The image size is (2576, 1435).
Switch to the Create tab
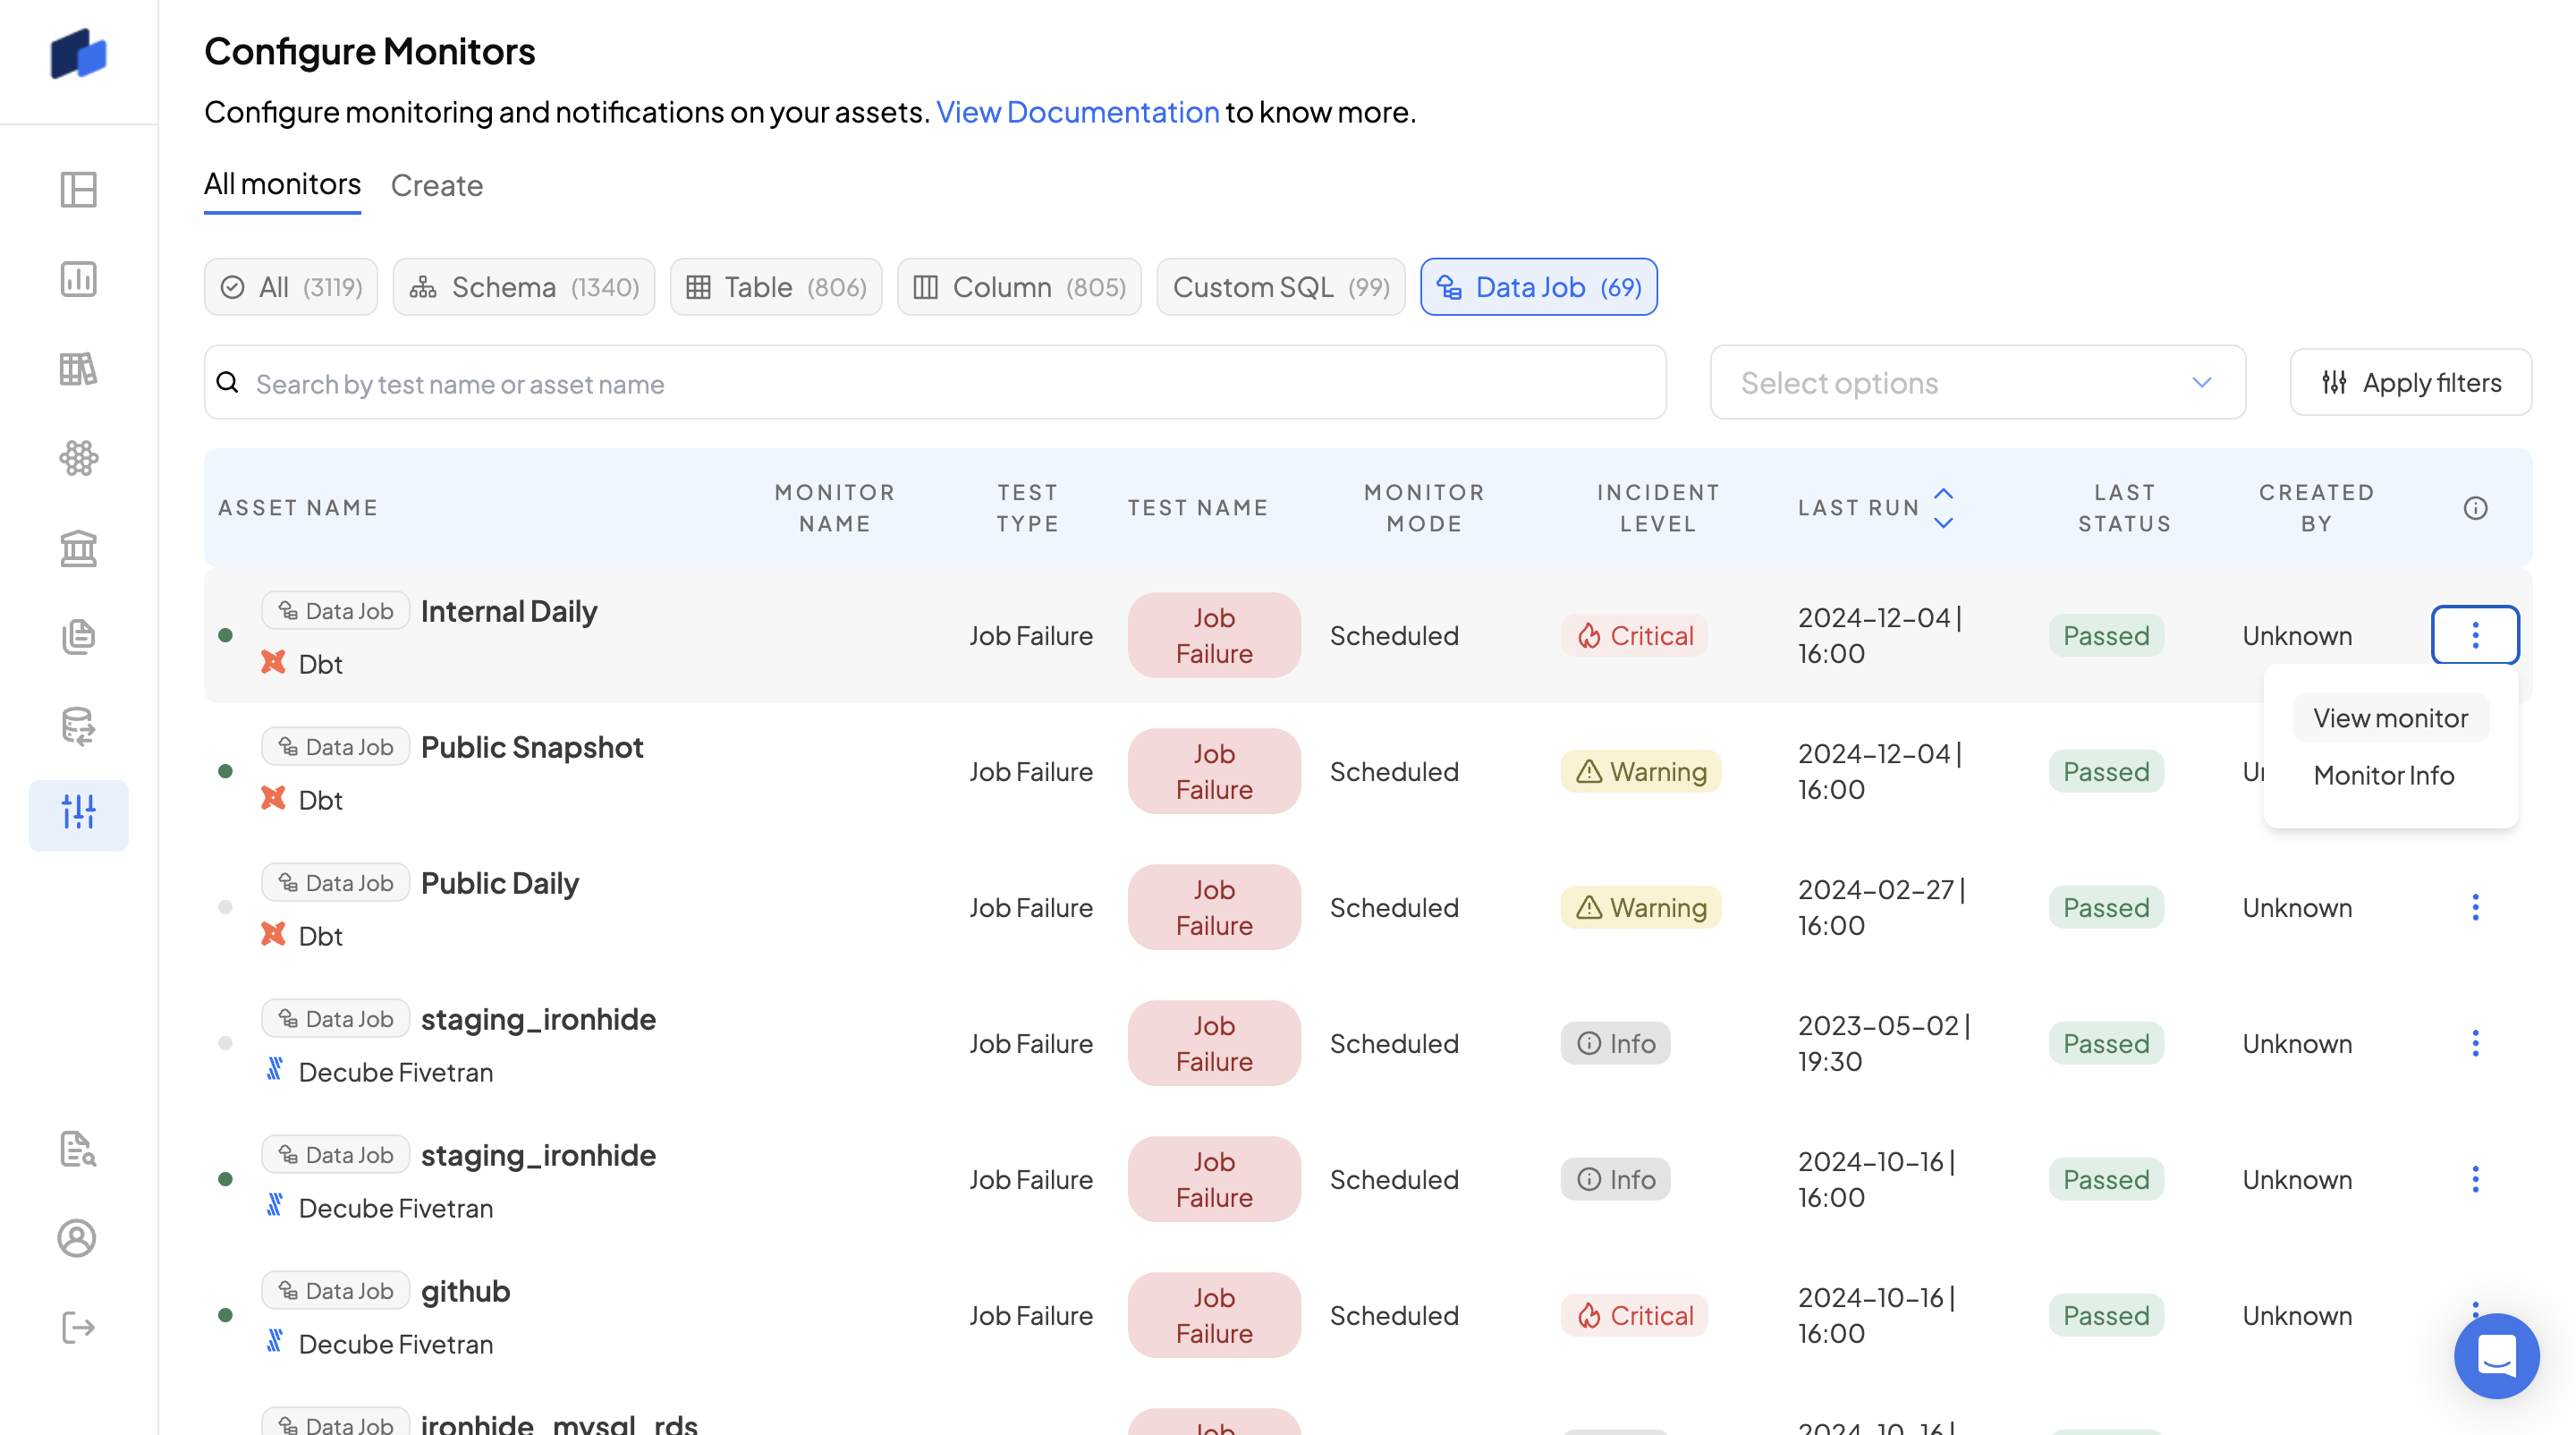[x=437, y=185]
